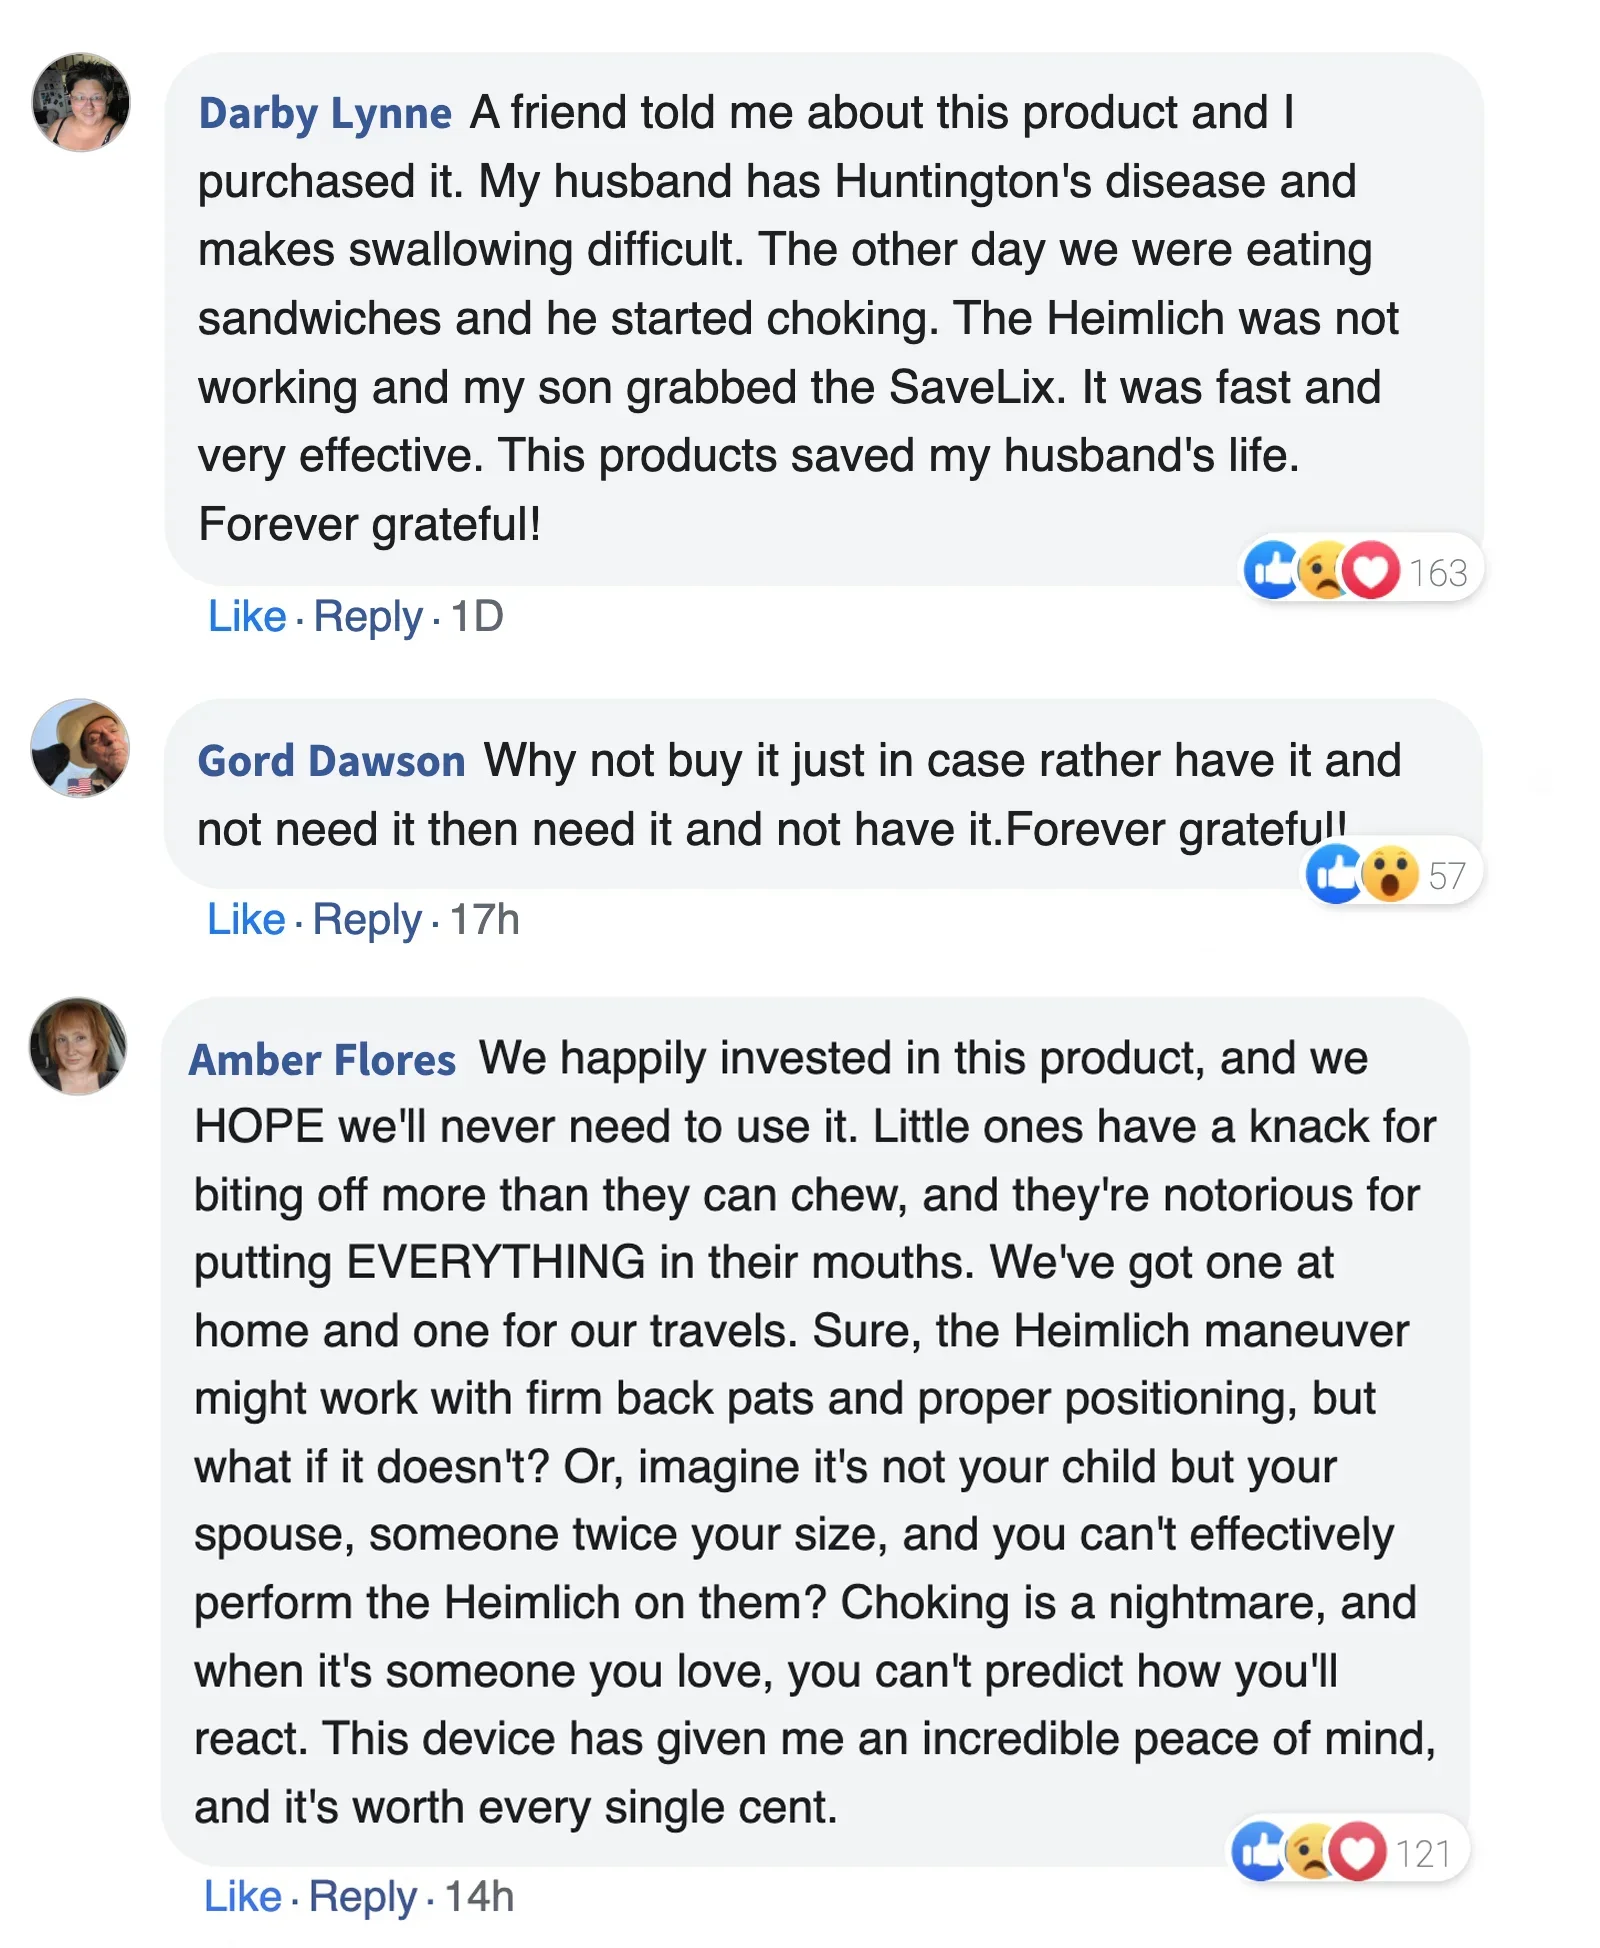1600x1948 pixels.
Task: Click the heart reaction on Darby Lynne's comment
Action: pos(1371,571)
